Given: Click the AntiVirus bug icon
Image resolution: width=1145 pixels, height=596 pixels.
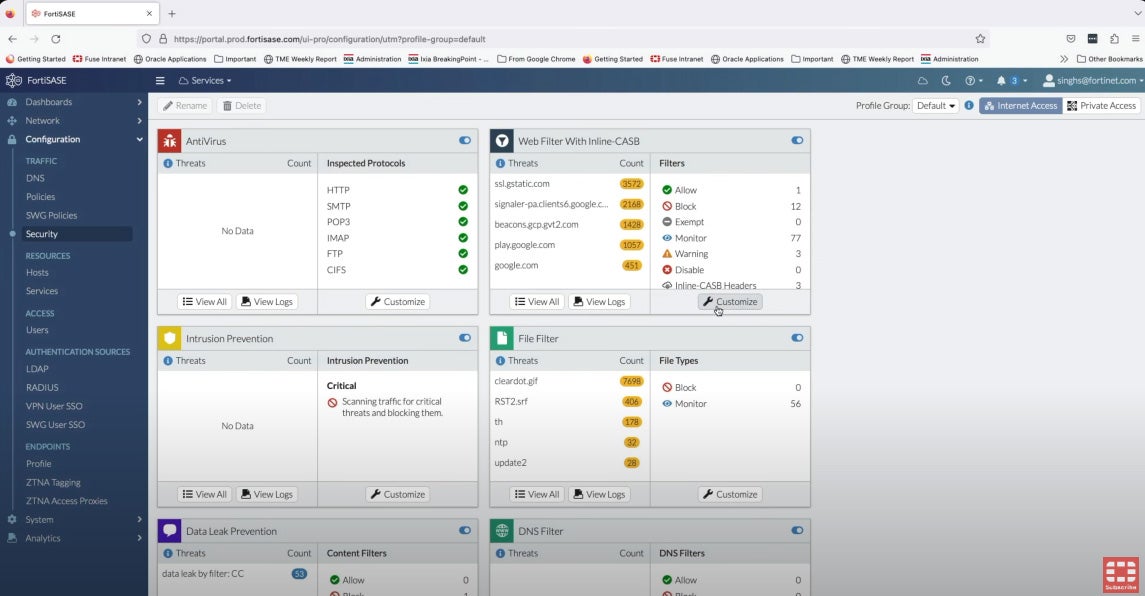Looking at the screenshot, I should [169, 141].
